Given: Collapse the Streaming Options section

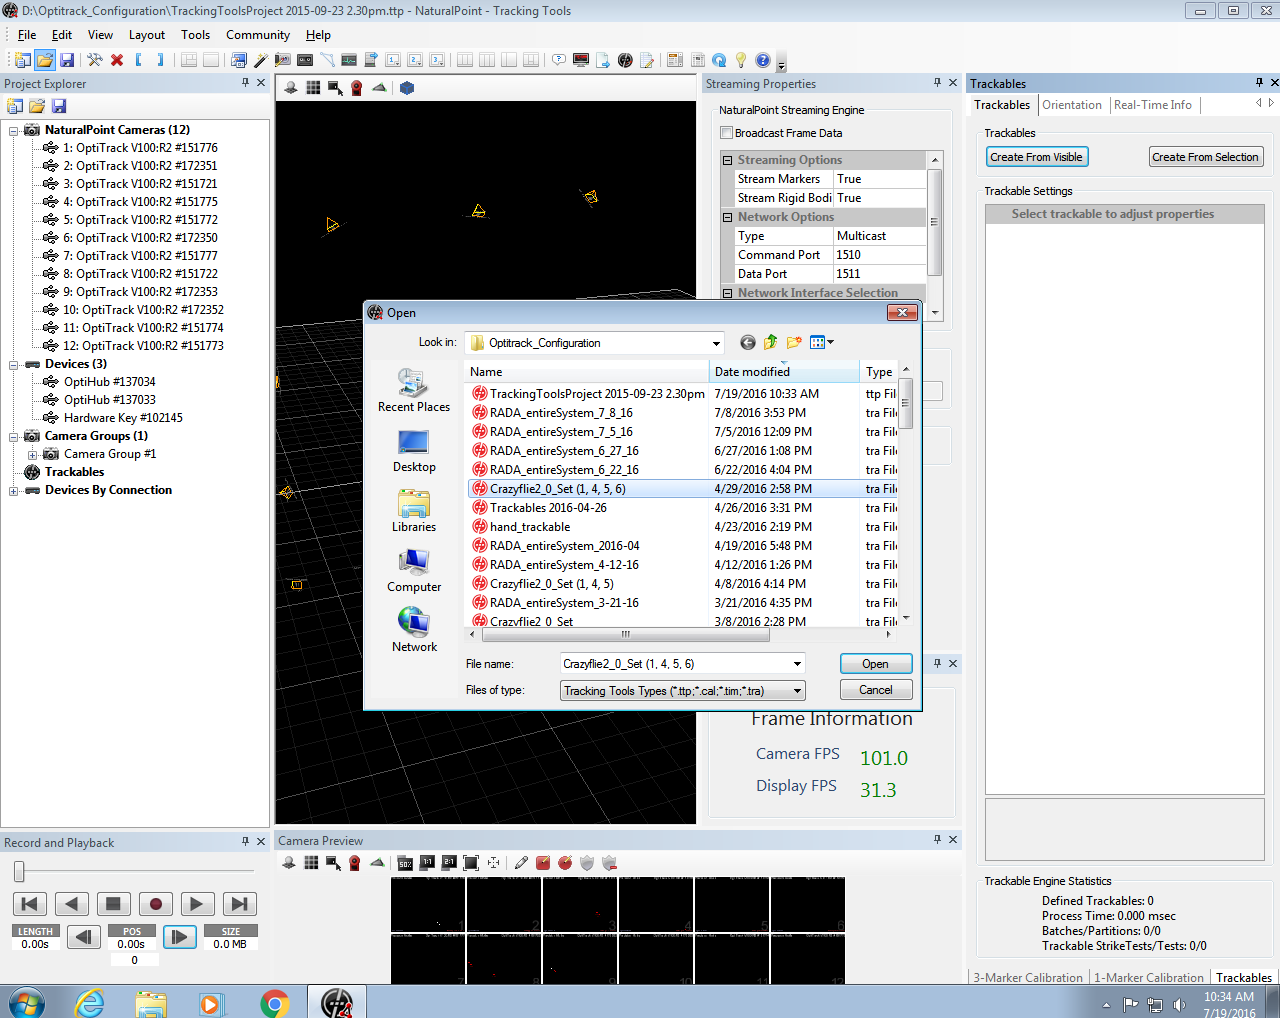Looking at the screenshot, I should tap(727, 160).
